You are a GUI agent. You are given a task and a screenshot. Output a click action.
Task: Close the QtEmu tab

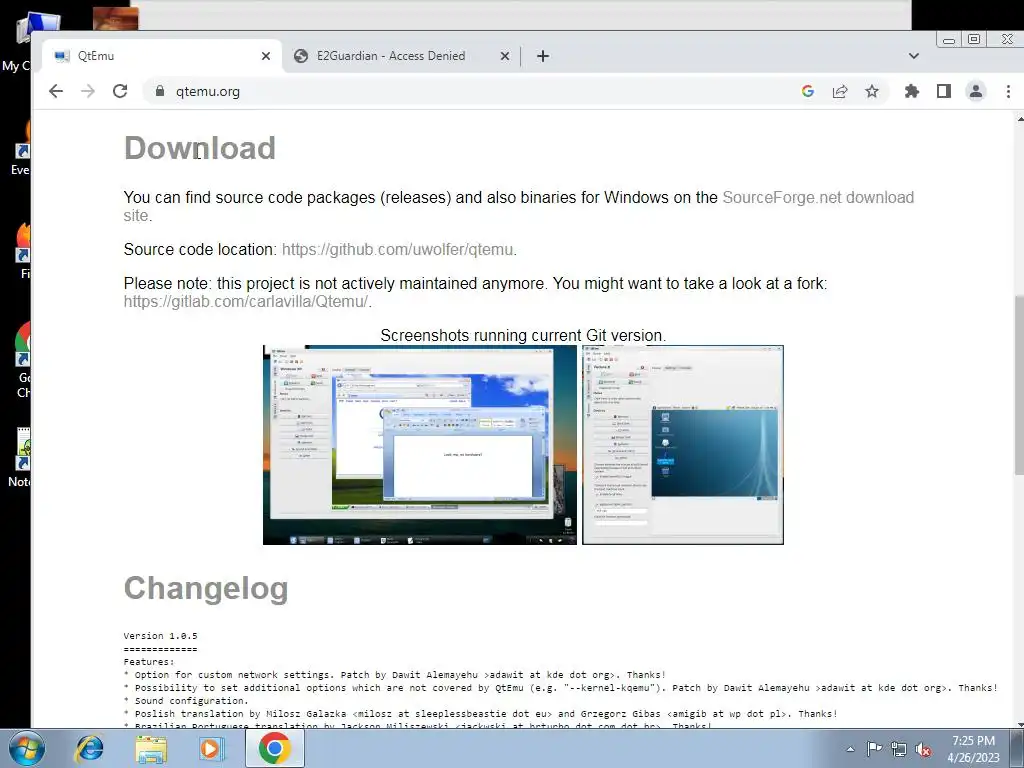point(266,56)
